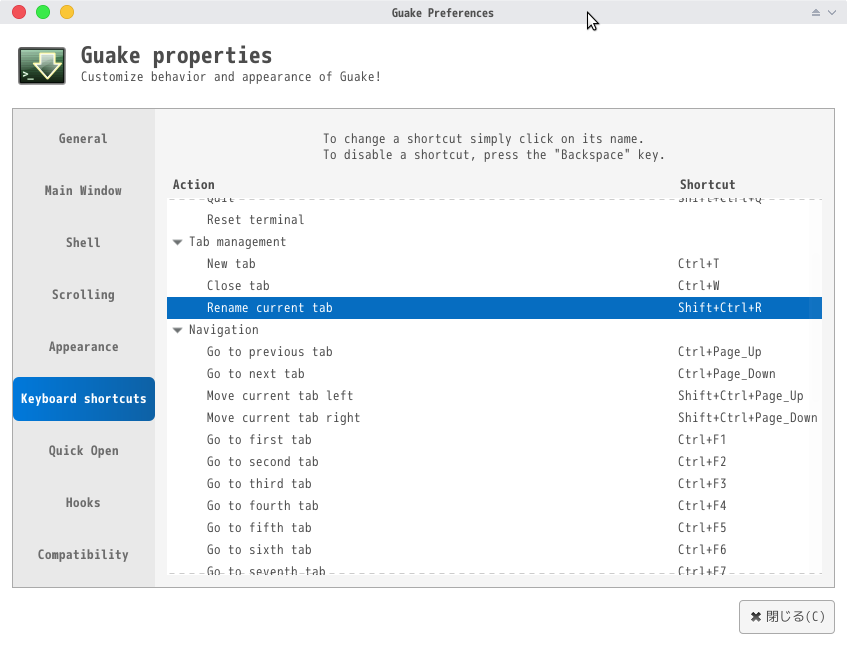Viewport: 847px width, 646px height.
Task: Click the Shift+Ctrl+Page_Up shortcut cell
Action: point(741,396)
